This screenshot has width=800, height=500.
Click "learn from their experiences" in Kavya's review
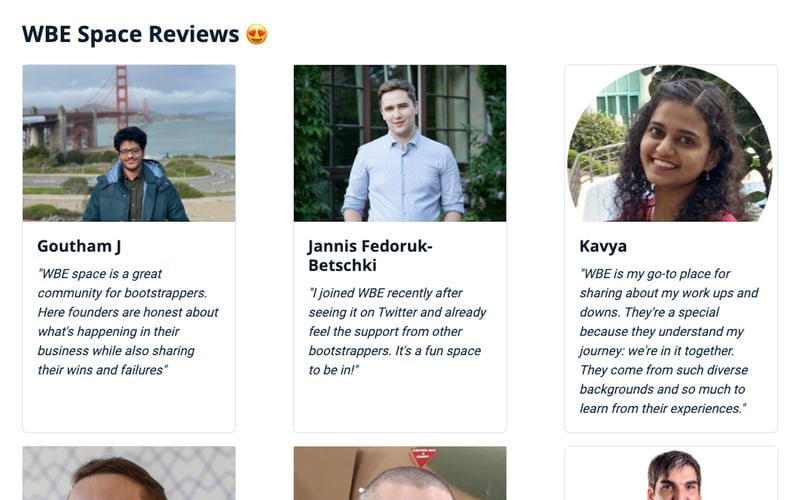pyautogui.click(x=662, y=408)
